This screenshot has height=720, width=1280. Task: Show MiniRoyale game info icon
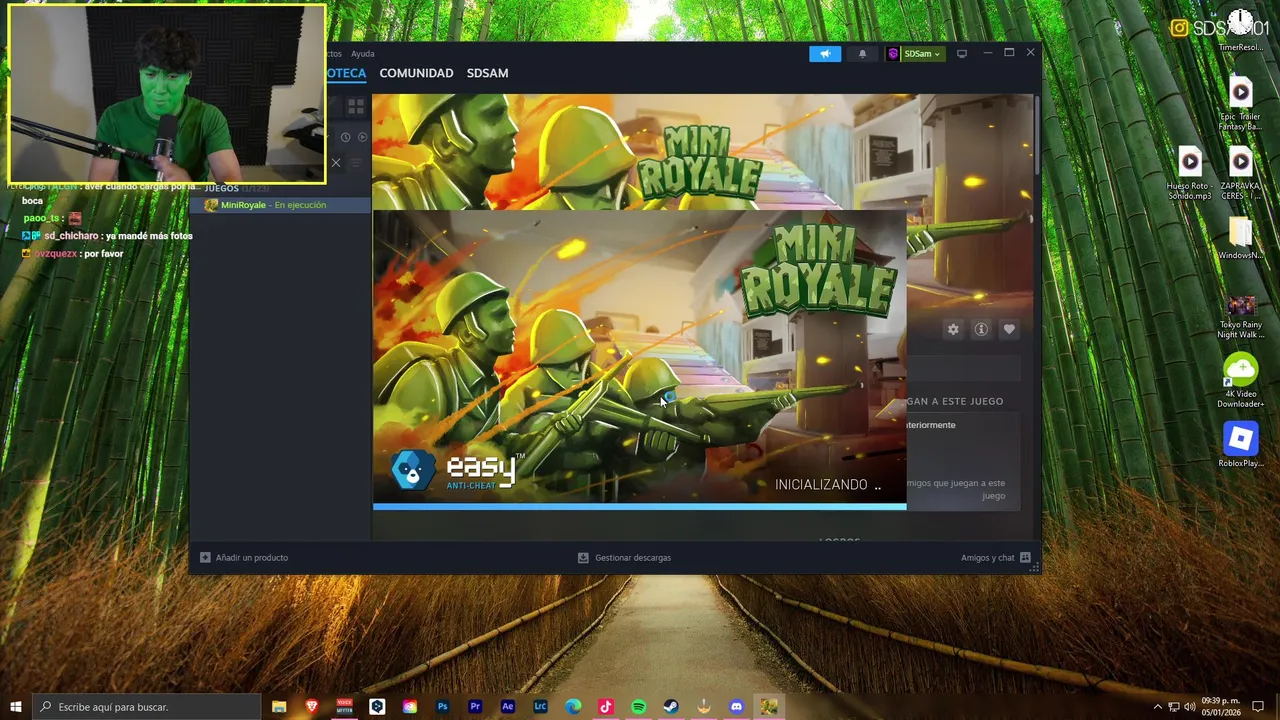[x=981, y=329]
